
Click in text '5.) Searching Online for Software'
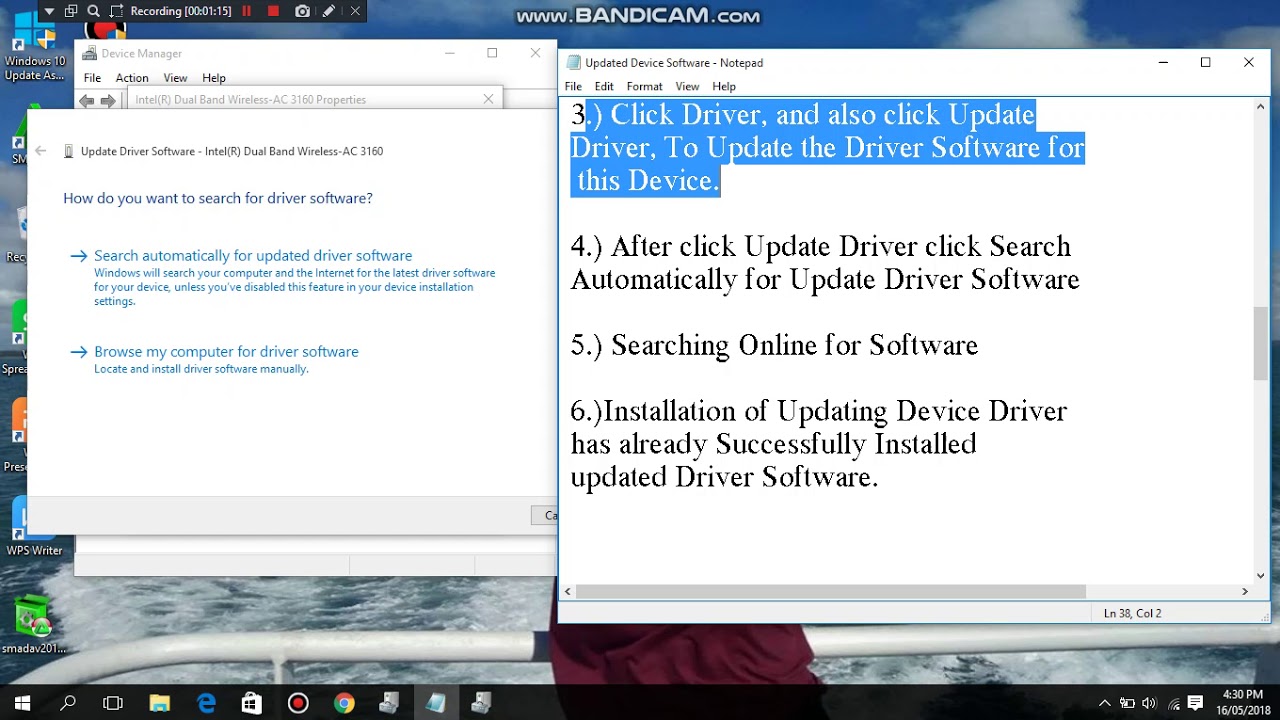point(774,345)
